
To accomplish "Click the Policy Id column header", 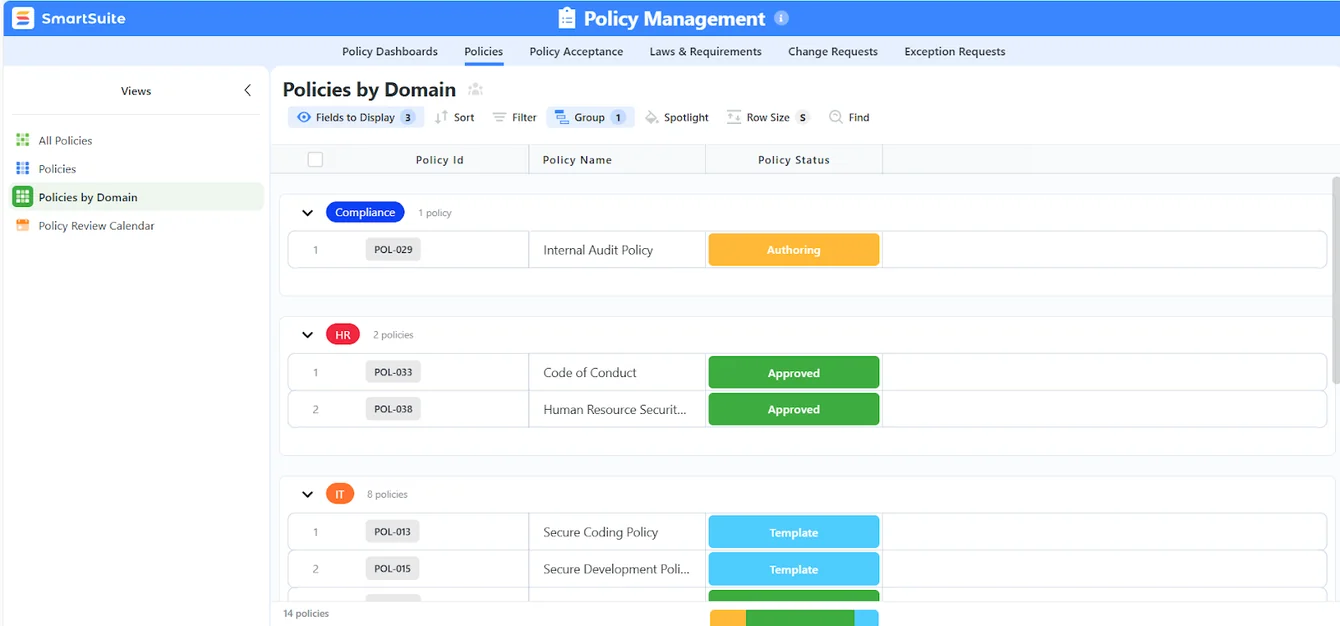I will (x=440, y=160).
